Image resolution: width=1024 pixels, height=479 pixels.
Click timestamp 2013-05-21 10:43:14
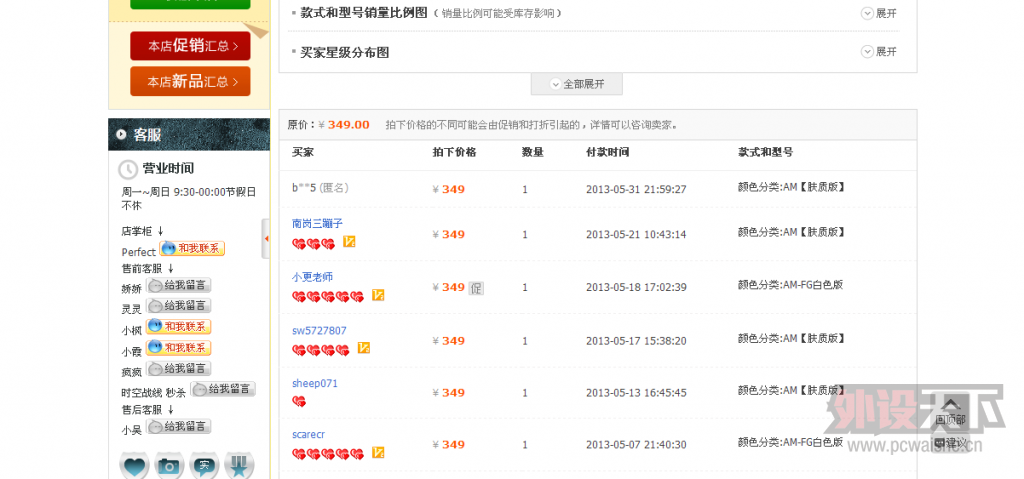point(636,235)
